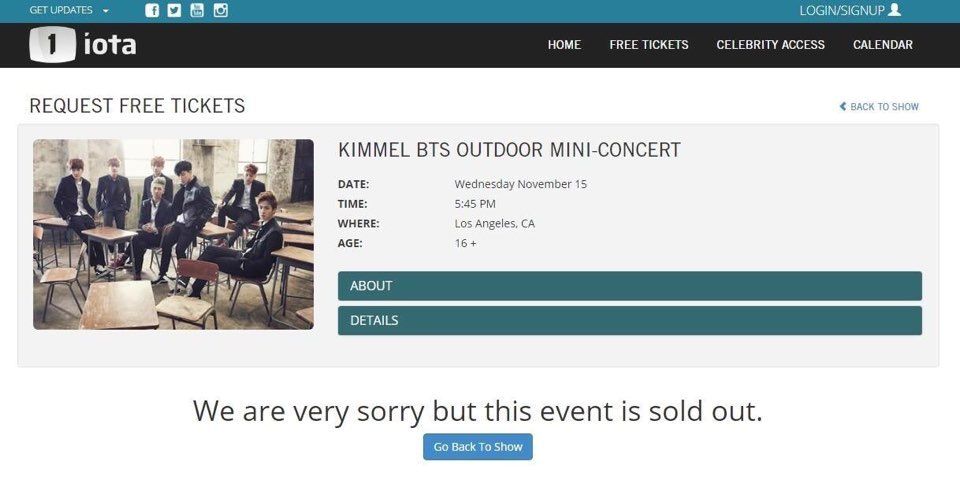Open the Celebrity Access menu item

(x=770, y=45)
